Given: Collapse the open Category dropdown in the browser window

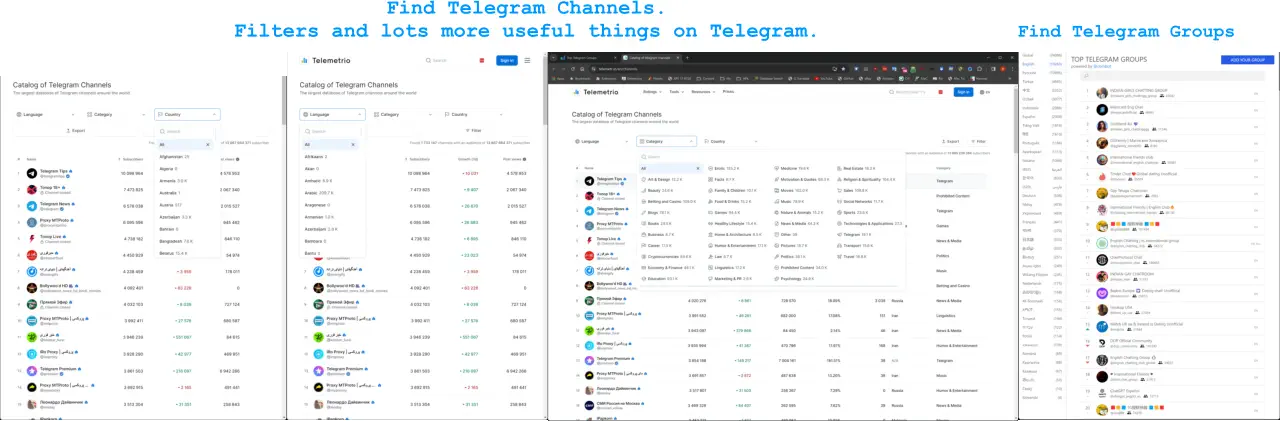Looking at the screenshot, I should click(666, 141).
